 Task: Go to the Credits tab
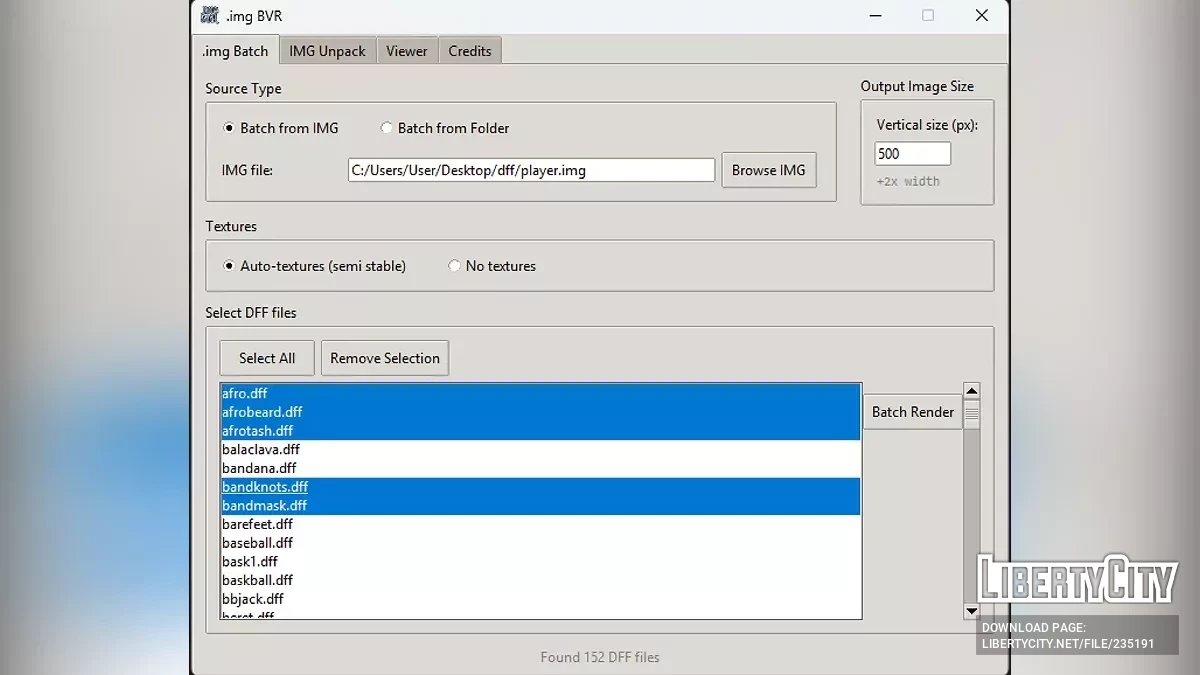[x=469, y=51]
